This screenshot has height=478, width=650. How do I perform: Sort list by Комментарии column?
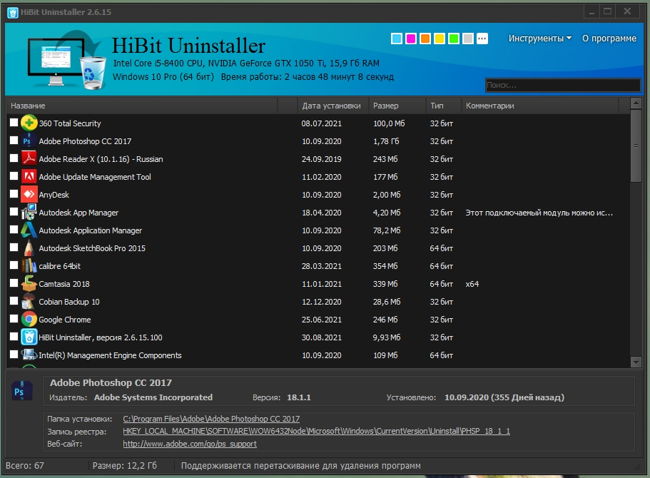pos(540,106)
